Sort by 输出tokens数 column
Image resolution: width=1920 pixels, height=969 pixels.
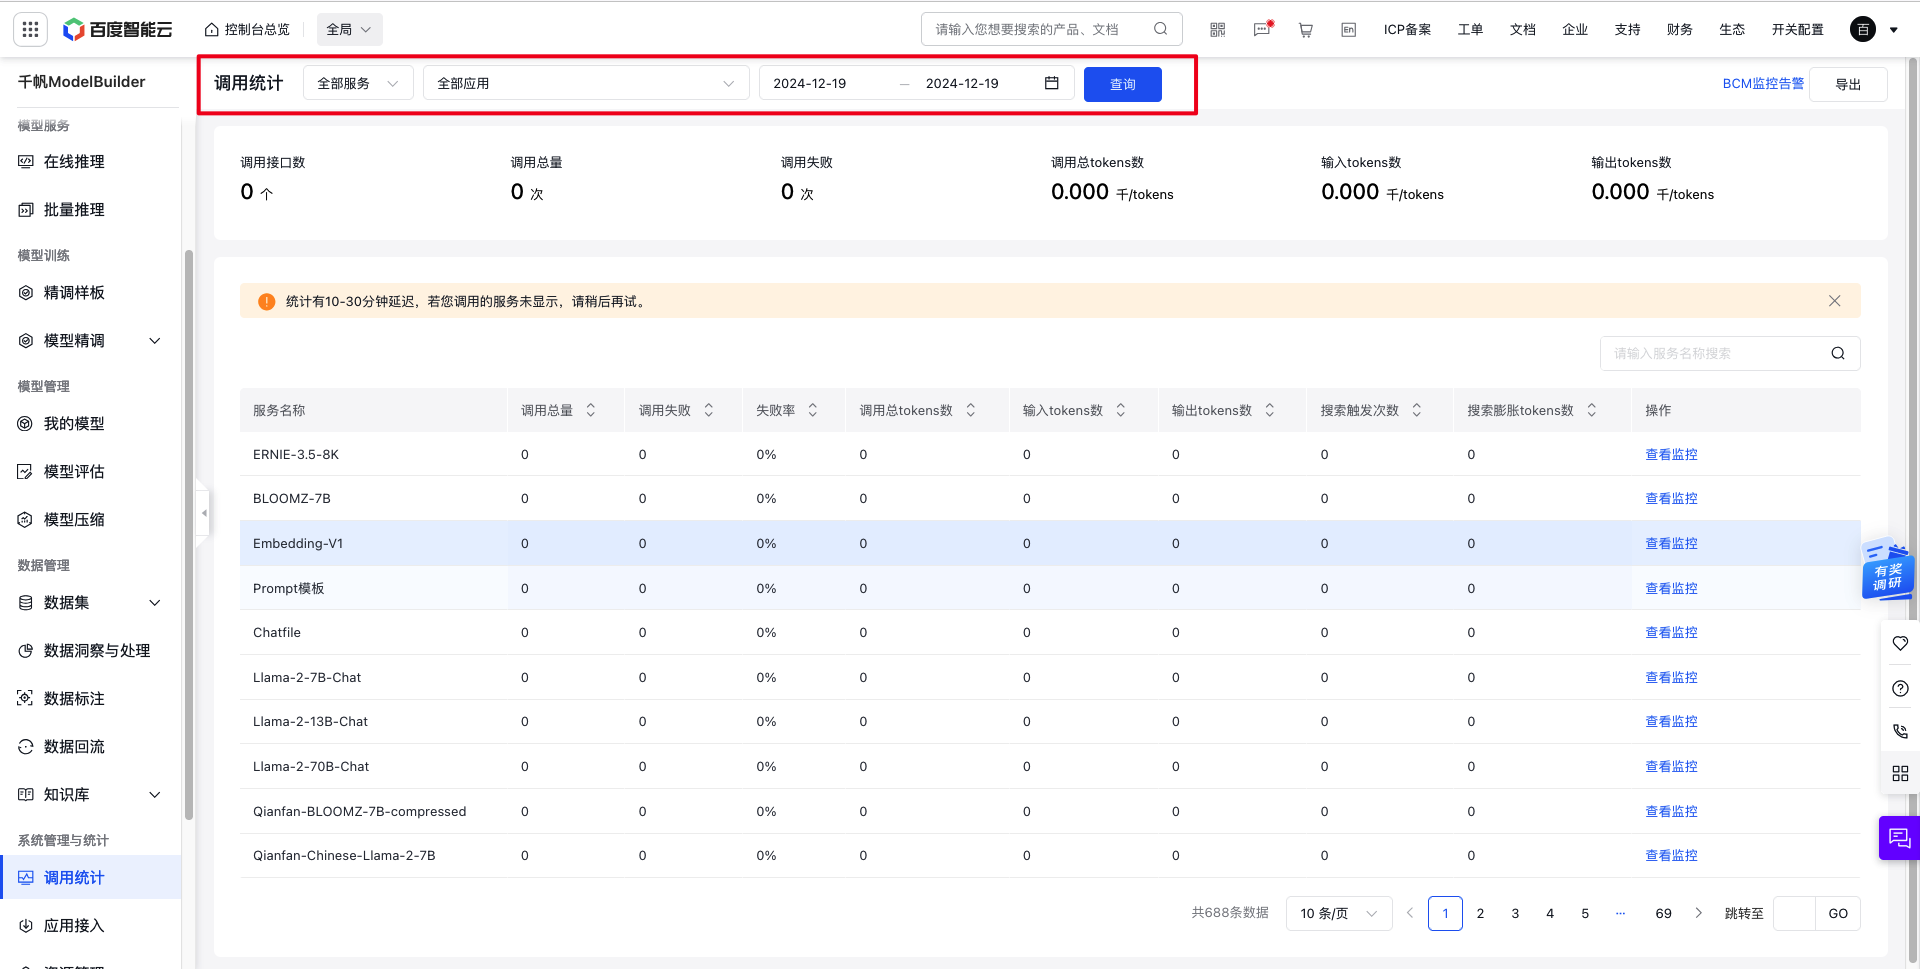pos(1270,410)
